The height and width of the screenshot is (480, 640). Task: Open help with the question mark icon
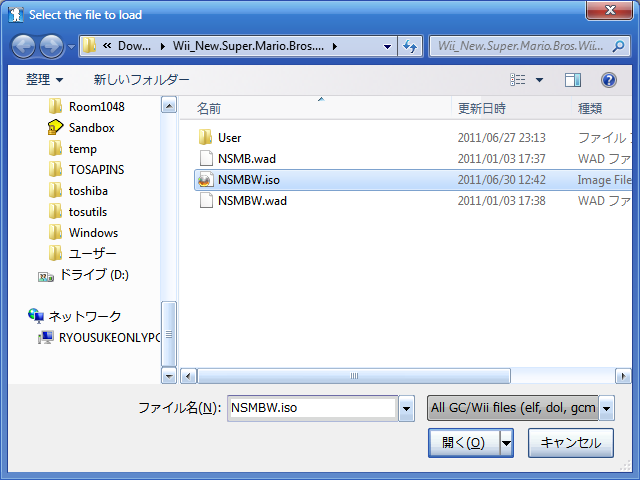click(x=609, y=80)
